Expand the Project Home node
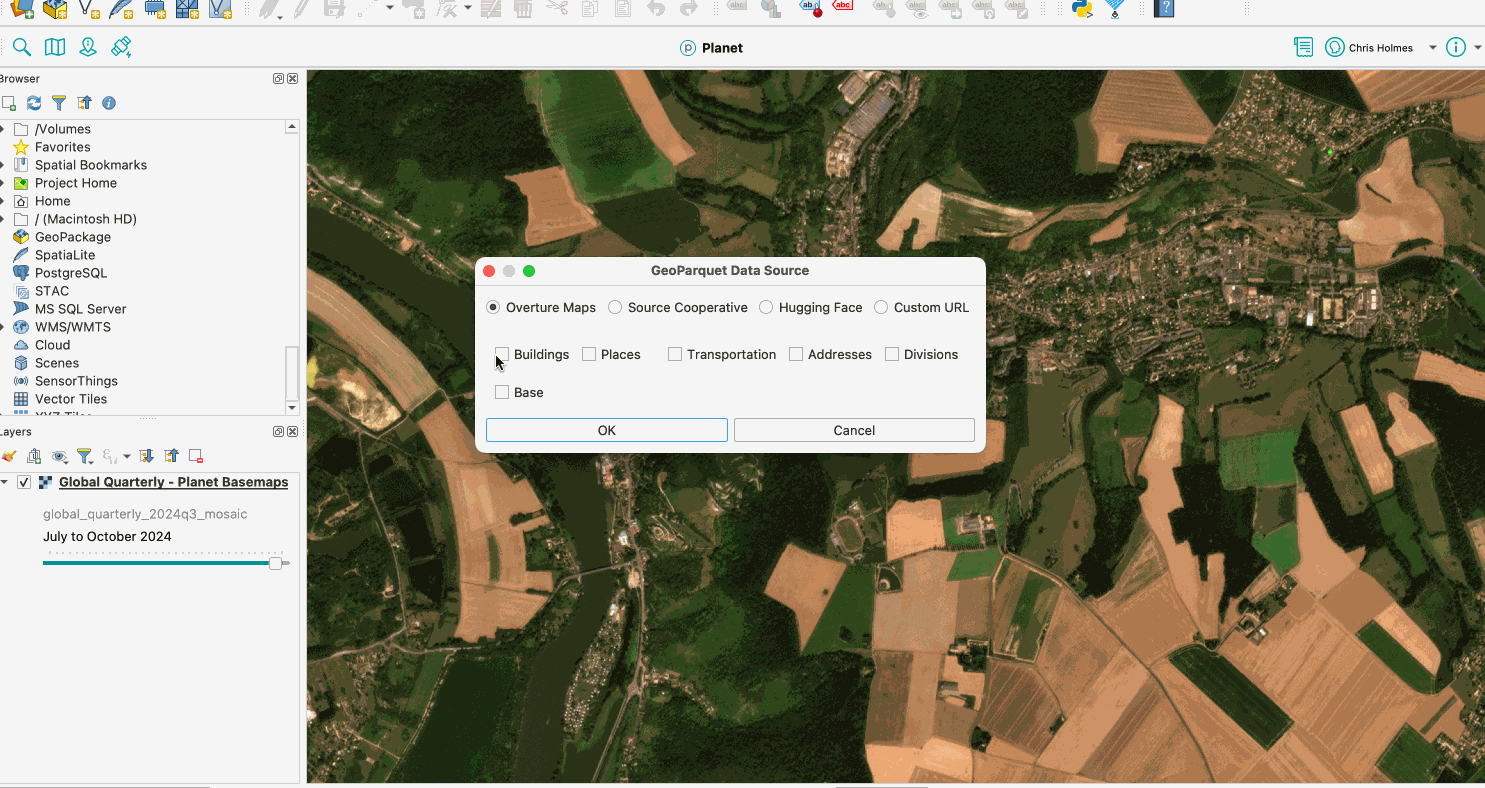 point(3,183)
